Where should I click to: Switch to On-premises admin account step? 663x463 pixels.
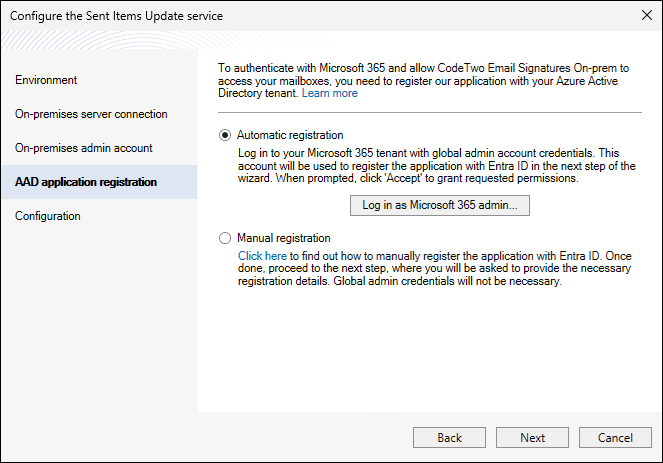click(x=84, y=148)
